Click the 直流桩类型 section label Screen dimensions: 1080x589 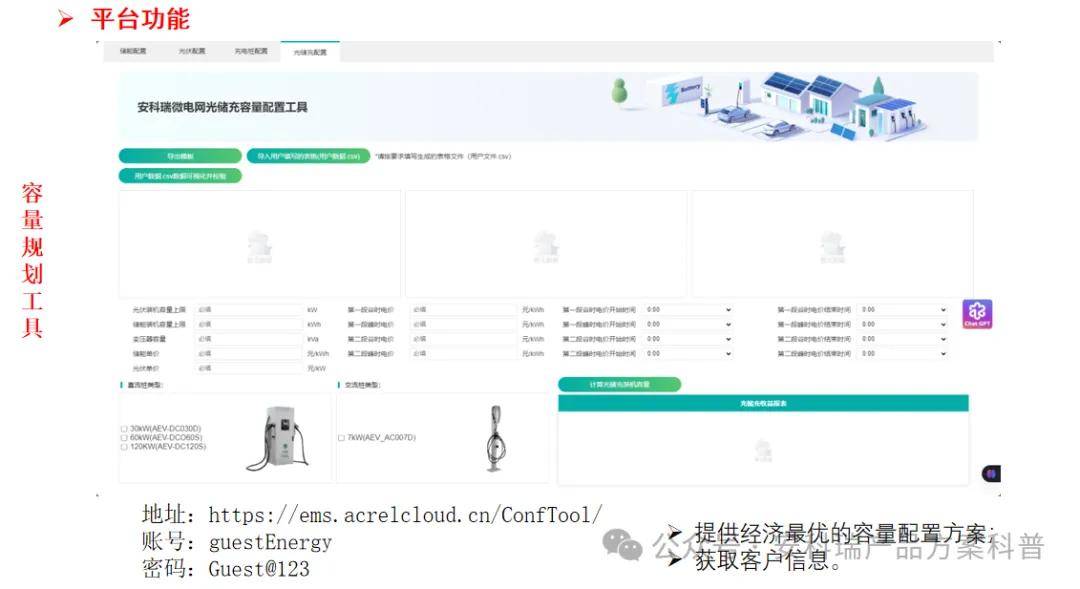tap(145, 384)
